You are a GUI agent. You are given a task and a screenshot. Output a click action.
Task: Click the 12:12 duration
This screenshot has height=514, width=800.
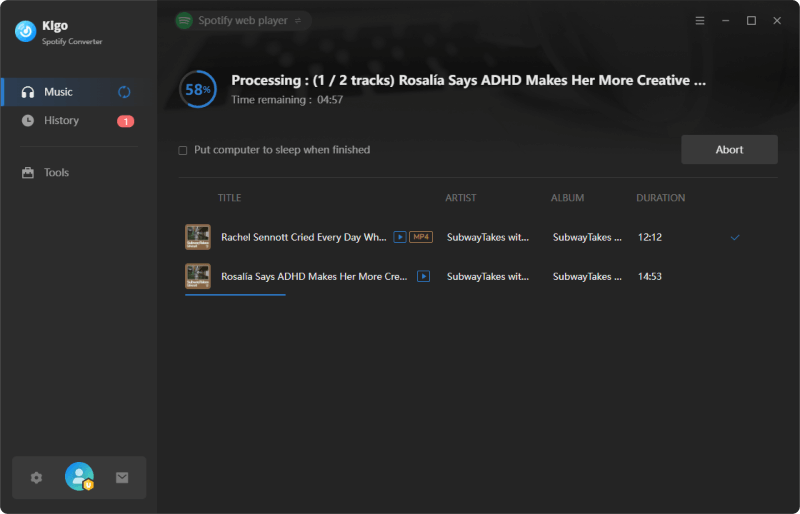point(649,237)
